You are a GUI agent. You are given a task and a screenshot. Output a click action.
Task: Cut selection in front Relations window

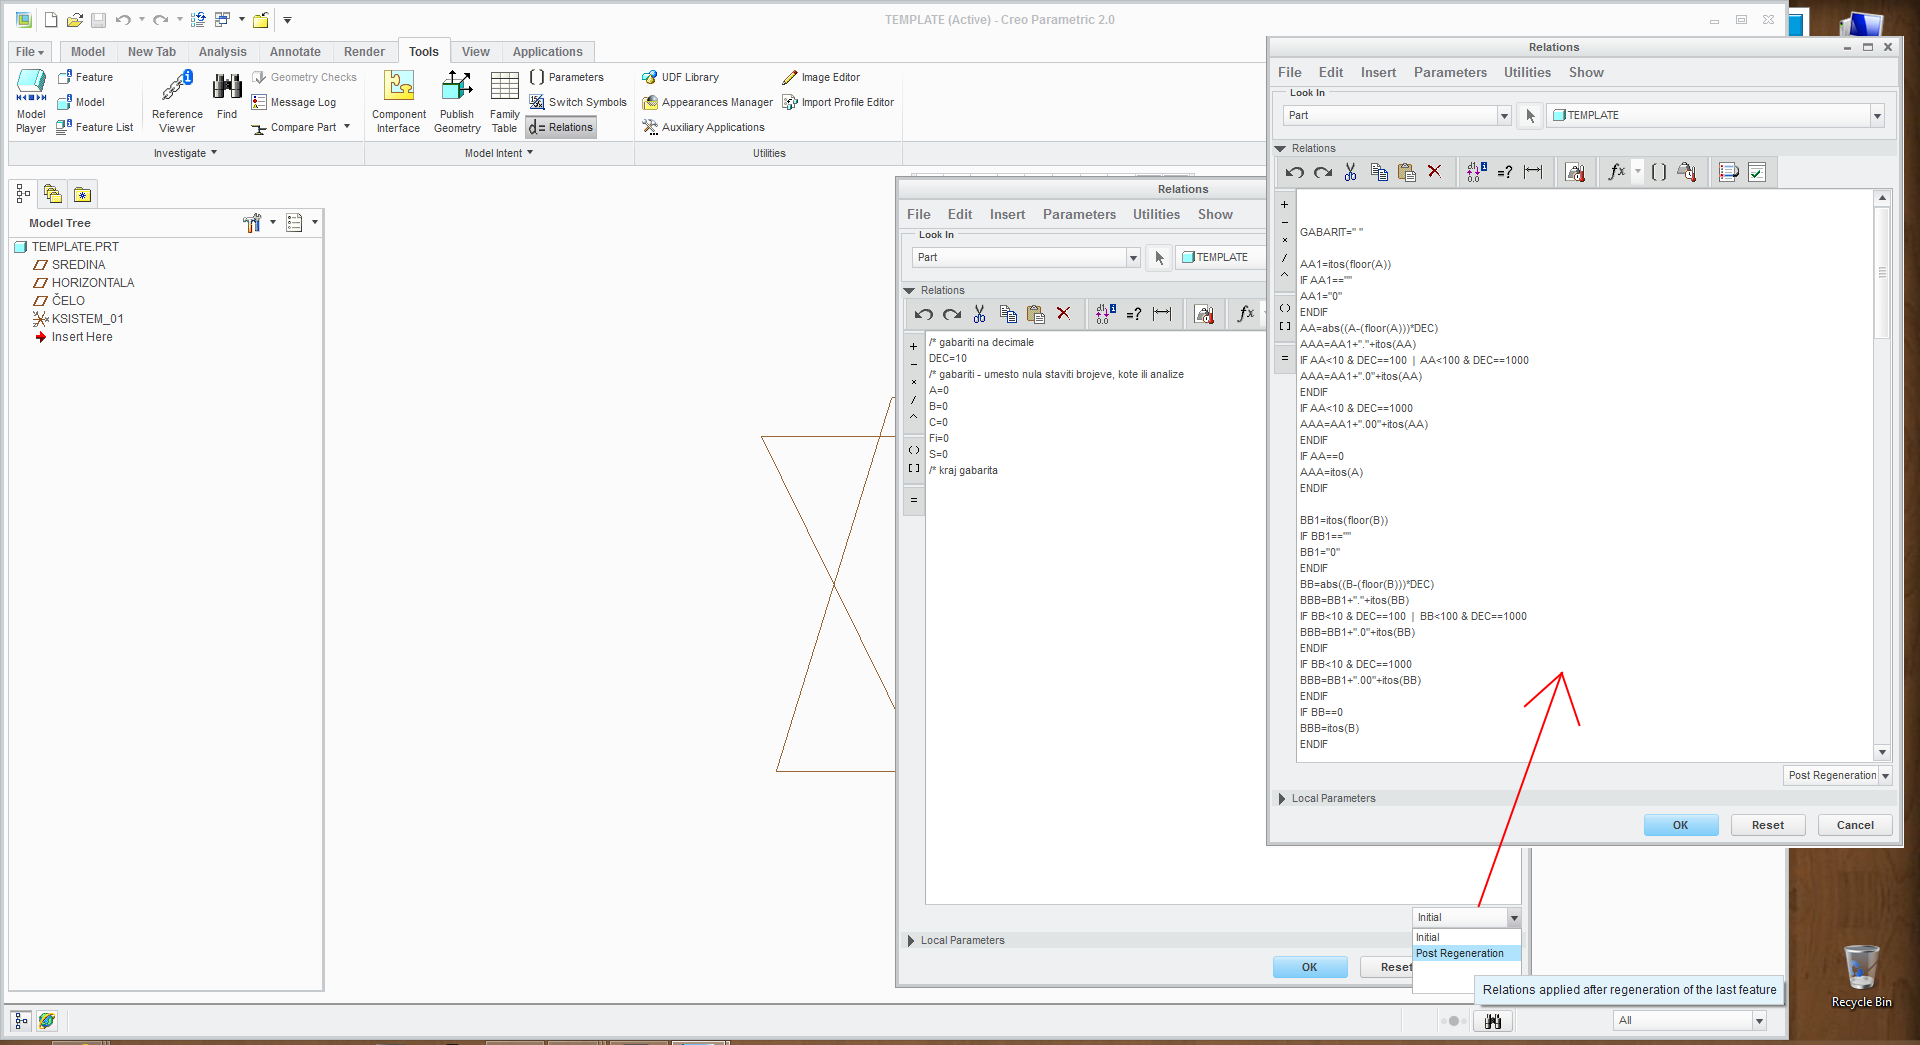tap(1350, 172)
